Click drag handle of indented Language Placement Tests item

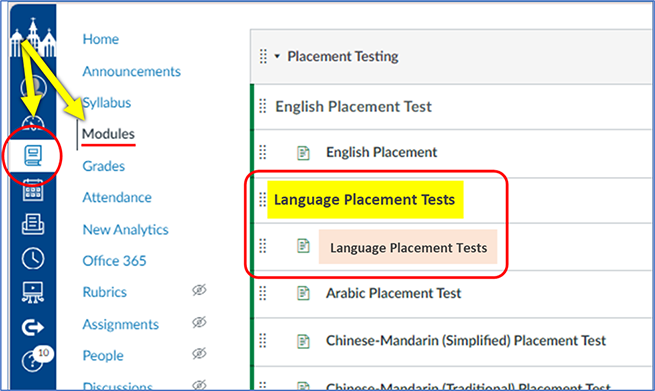[x=263, y=246]
